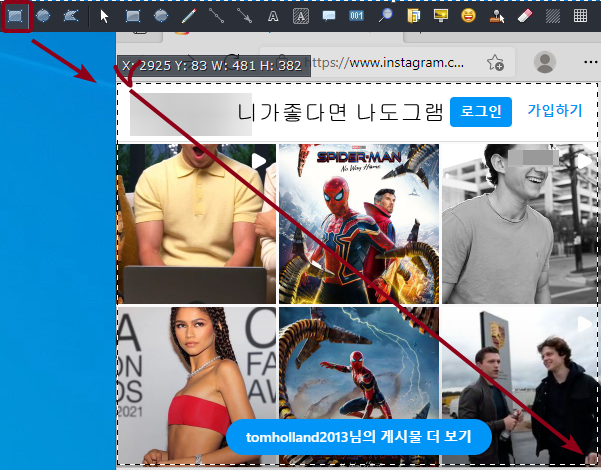Select the pixelate grid tool
This screenshot has width=601, height=470.
[x=580, y=16]
